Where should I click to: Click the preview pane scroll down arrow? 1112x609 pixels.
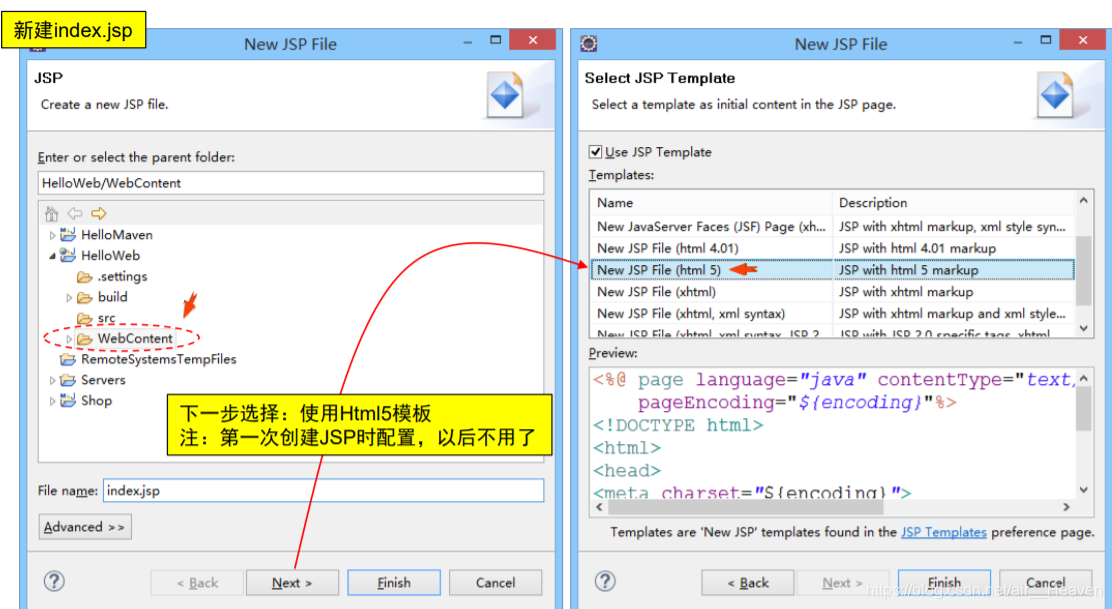pos(1084,490)
